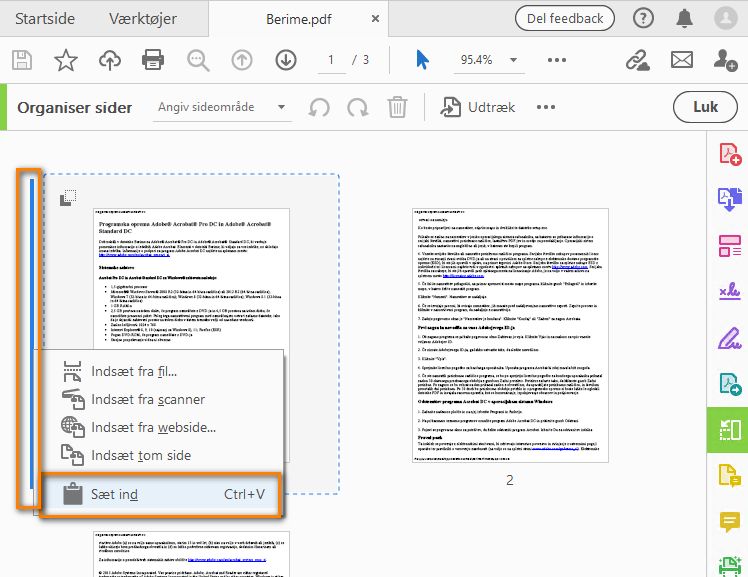Click the share link icon
The height and width of the screenshot is (577, 748).
638,60
